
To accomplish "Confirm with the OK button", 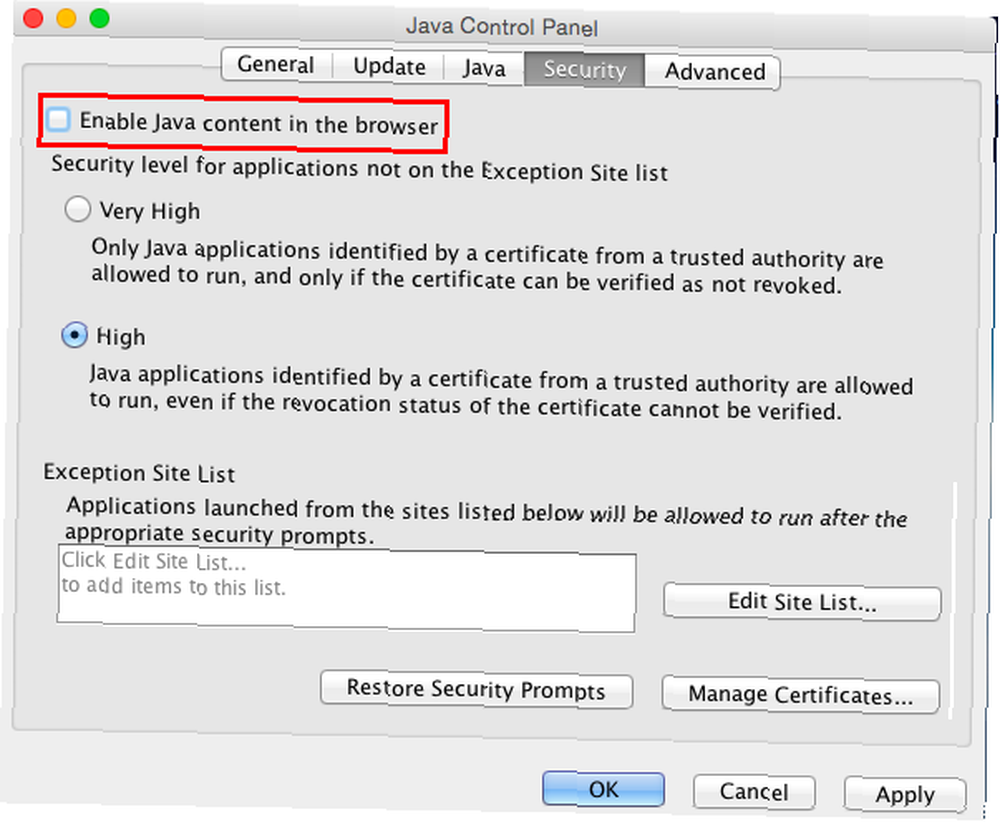I will pyautogui.click(x=603, y=789).
